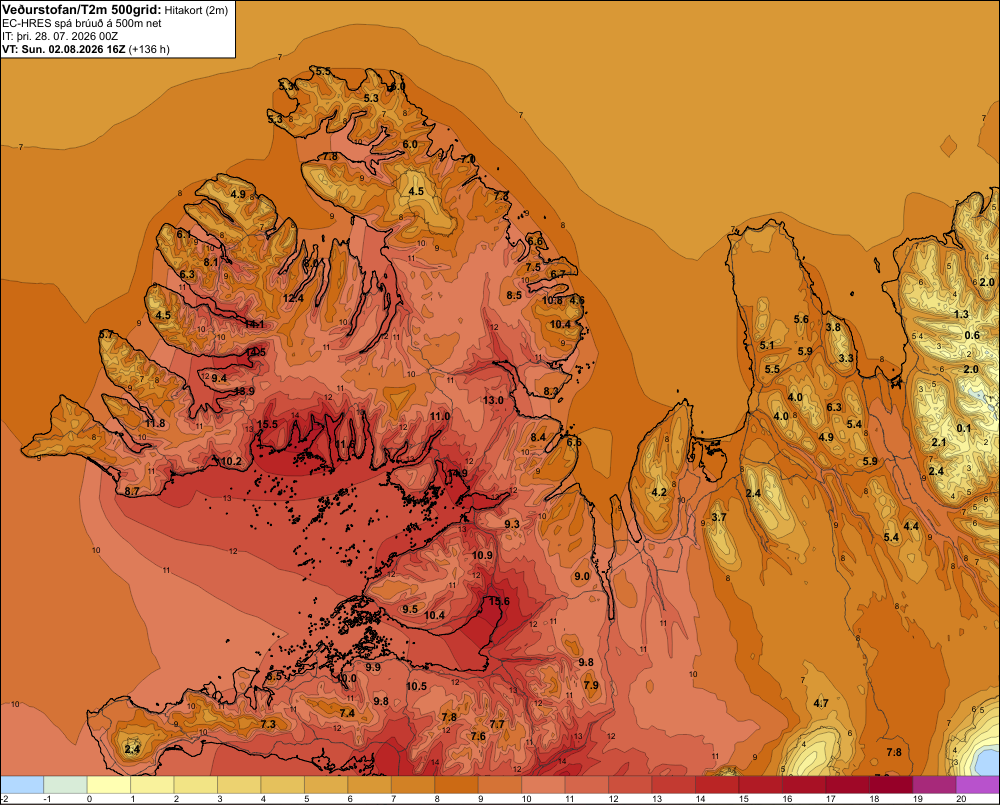Click the 5.1 temperature value

coord(767,345)
